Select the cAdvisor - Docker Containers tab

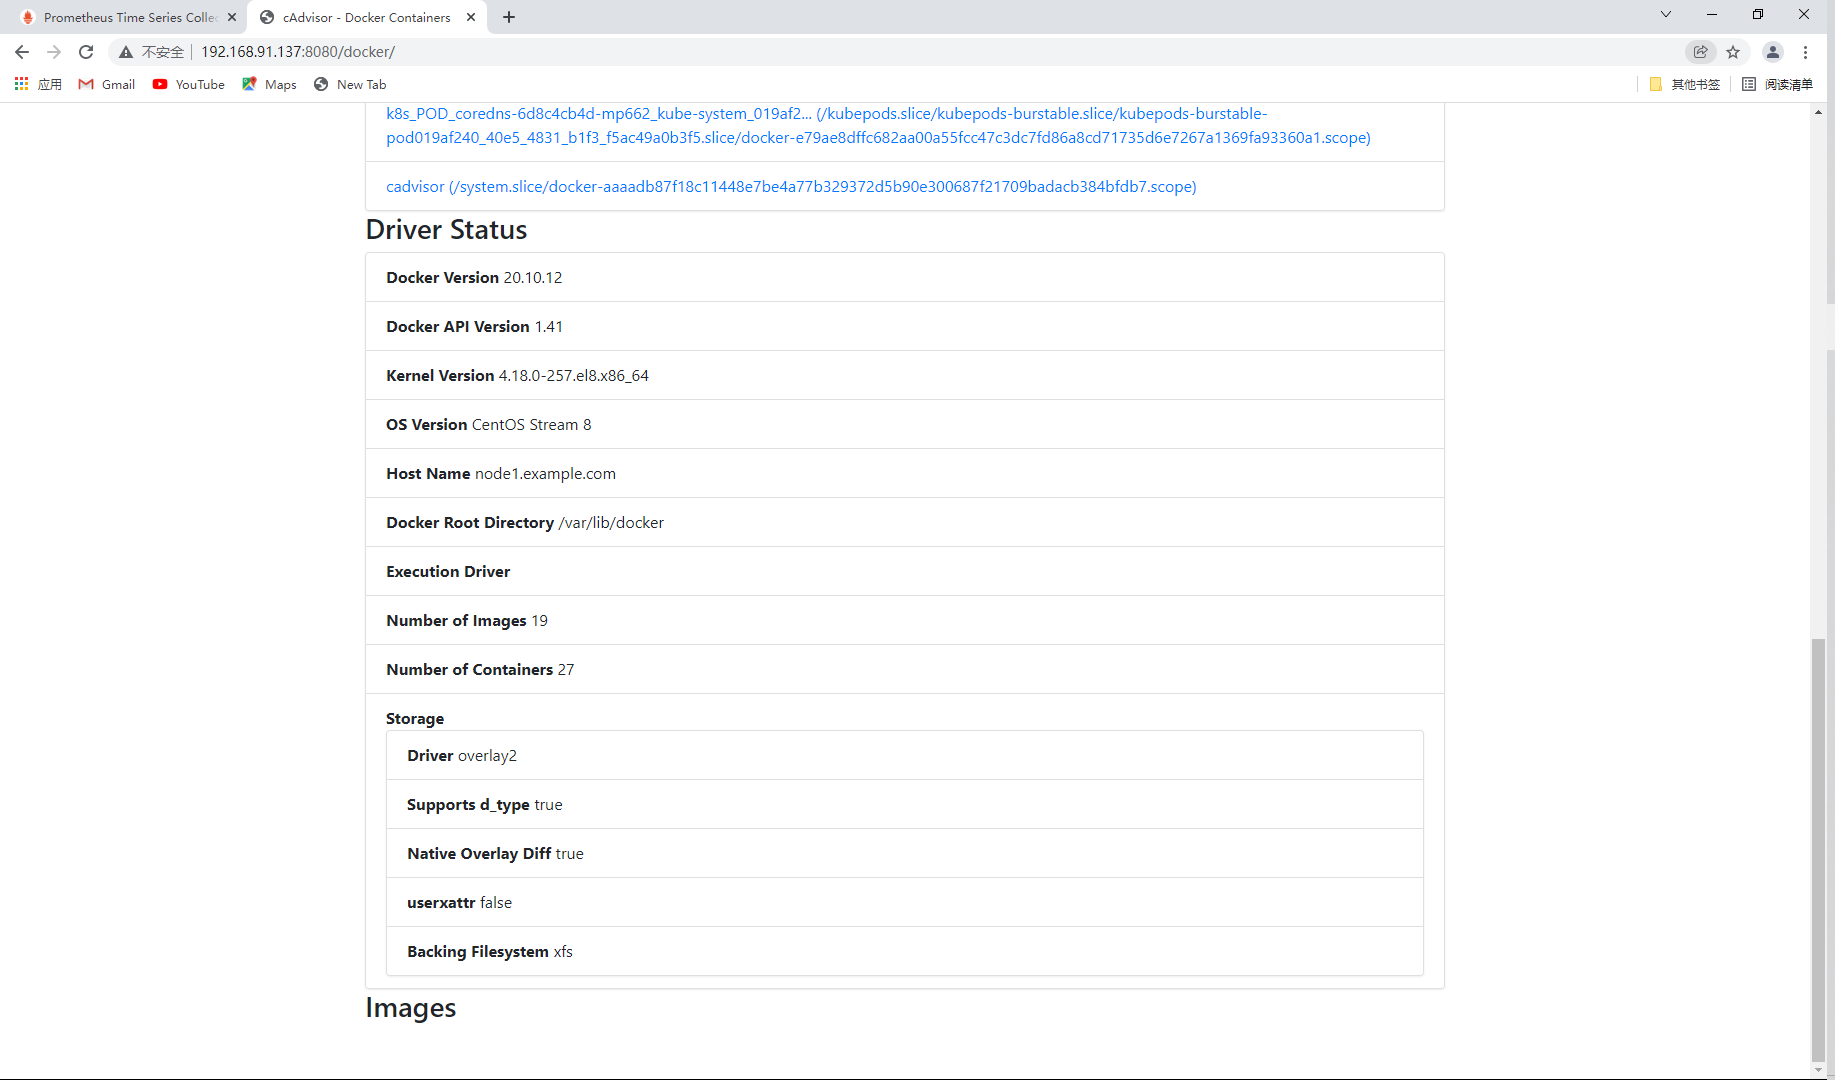366,17
